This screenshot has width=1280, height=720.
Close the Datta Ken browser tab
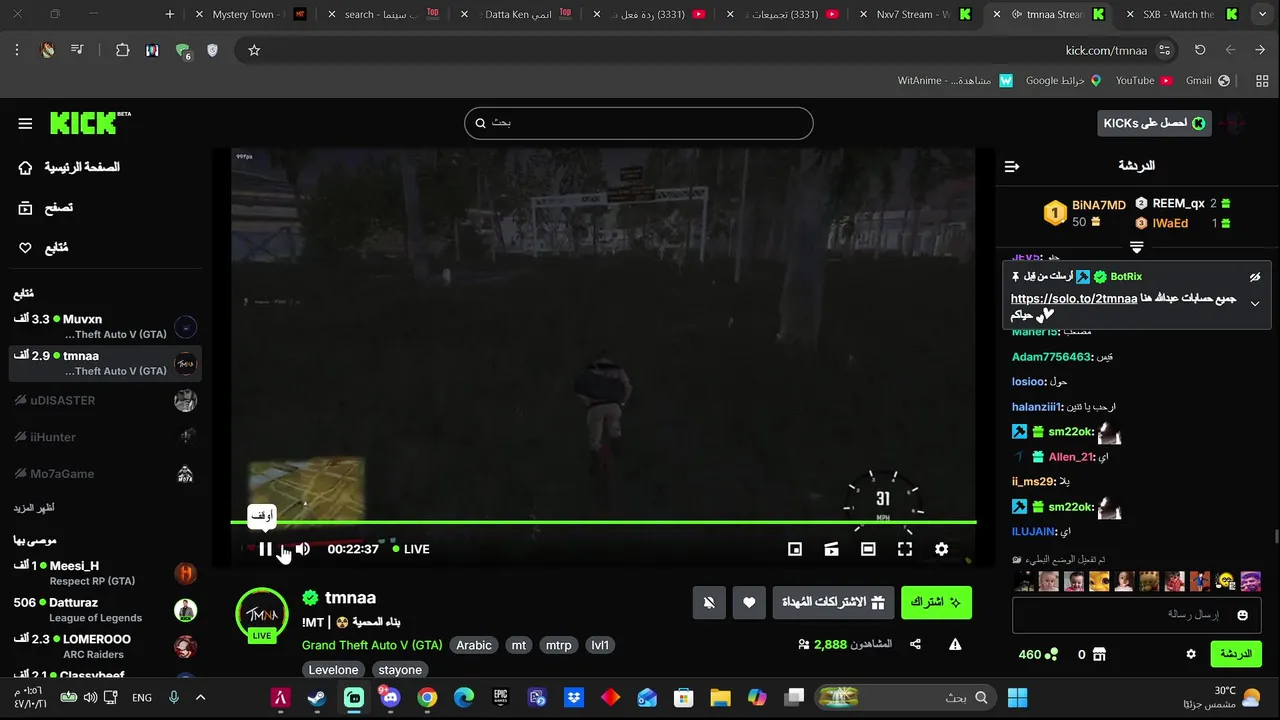(464, 14)
